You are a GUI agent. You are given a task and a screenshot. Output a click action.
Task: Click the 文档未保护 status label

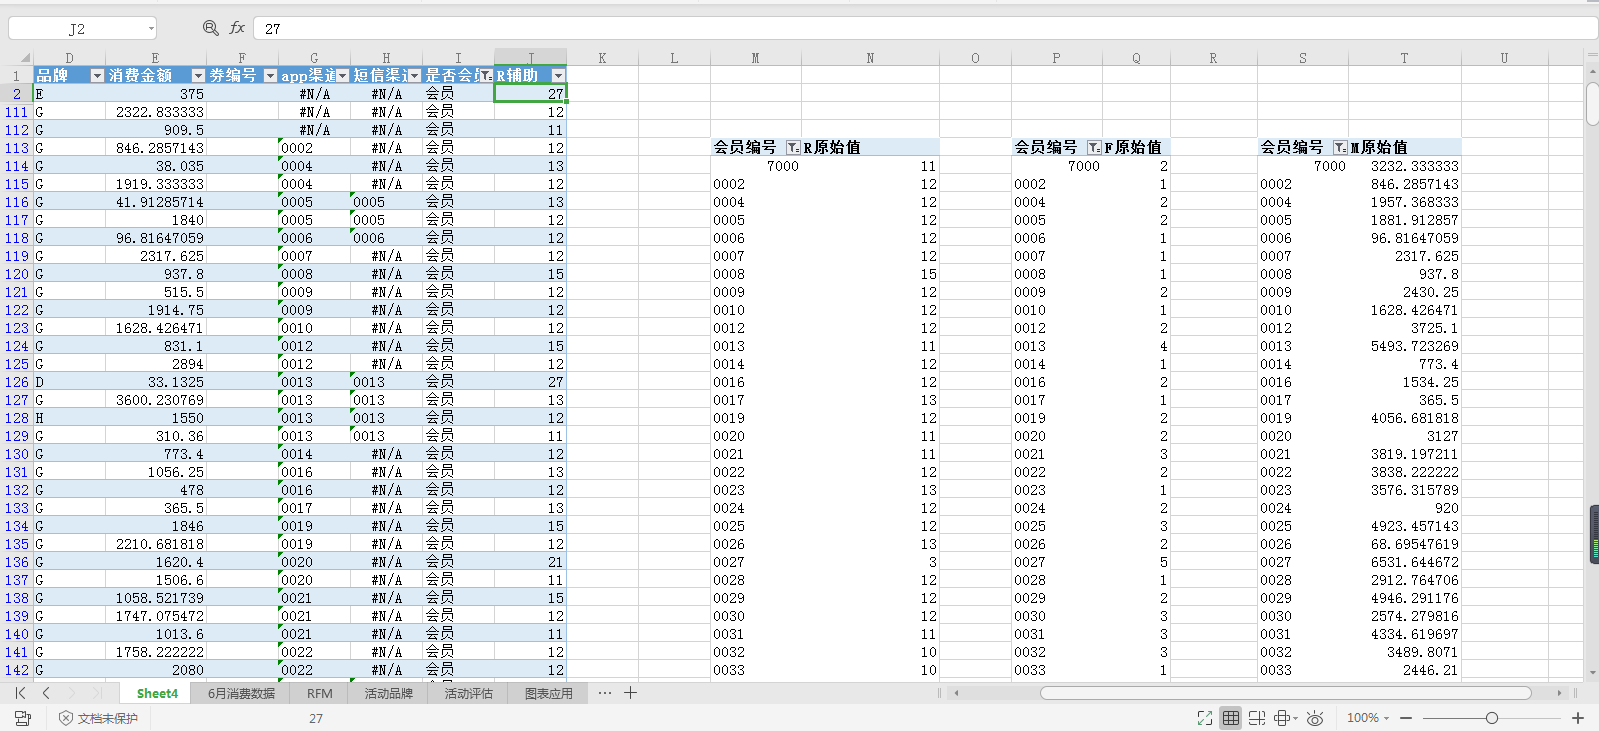point(107,718)
